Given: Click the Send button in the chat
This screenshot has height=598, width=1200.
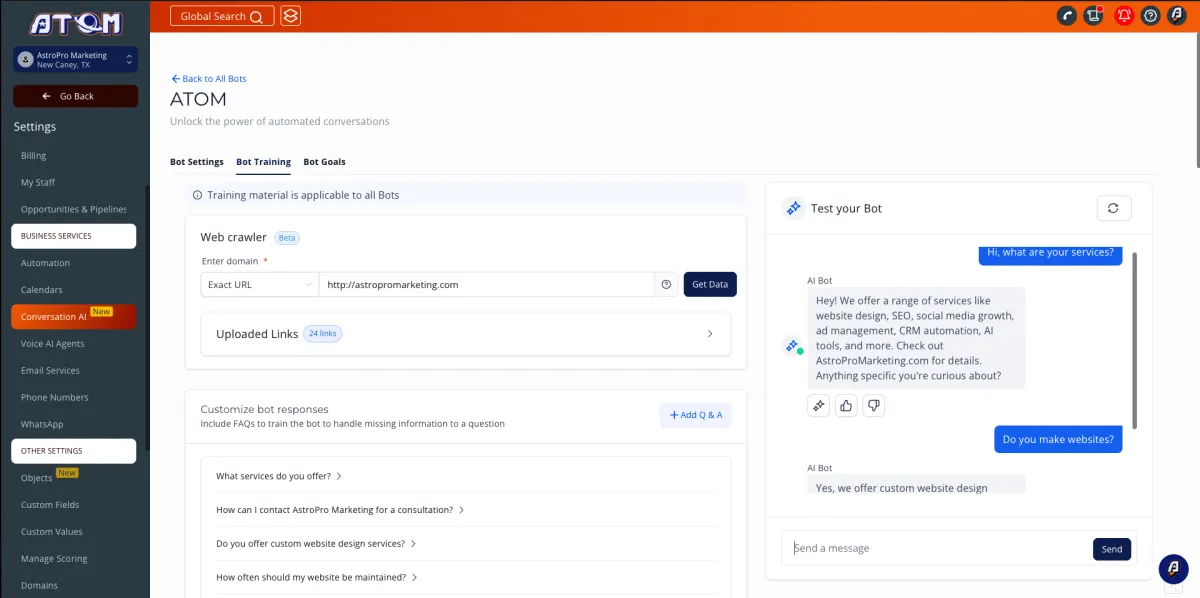Looking at the screenshot, I should [1112, 549].
